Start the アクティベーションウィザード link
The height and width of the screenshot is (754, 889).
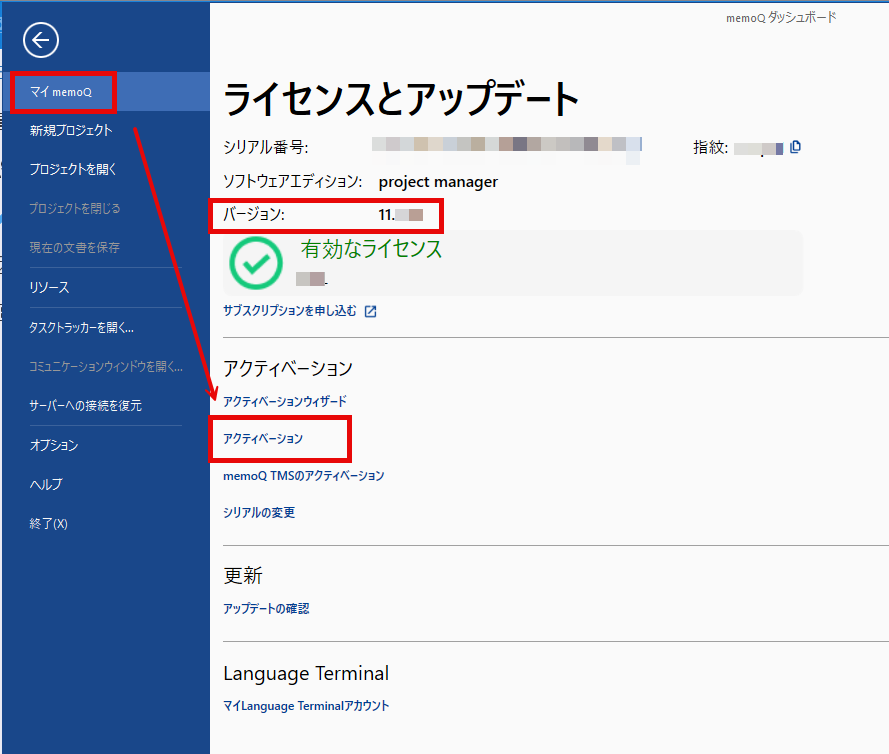[x=285, y=401]
